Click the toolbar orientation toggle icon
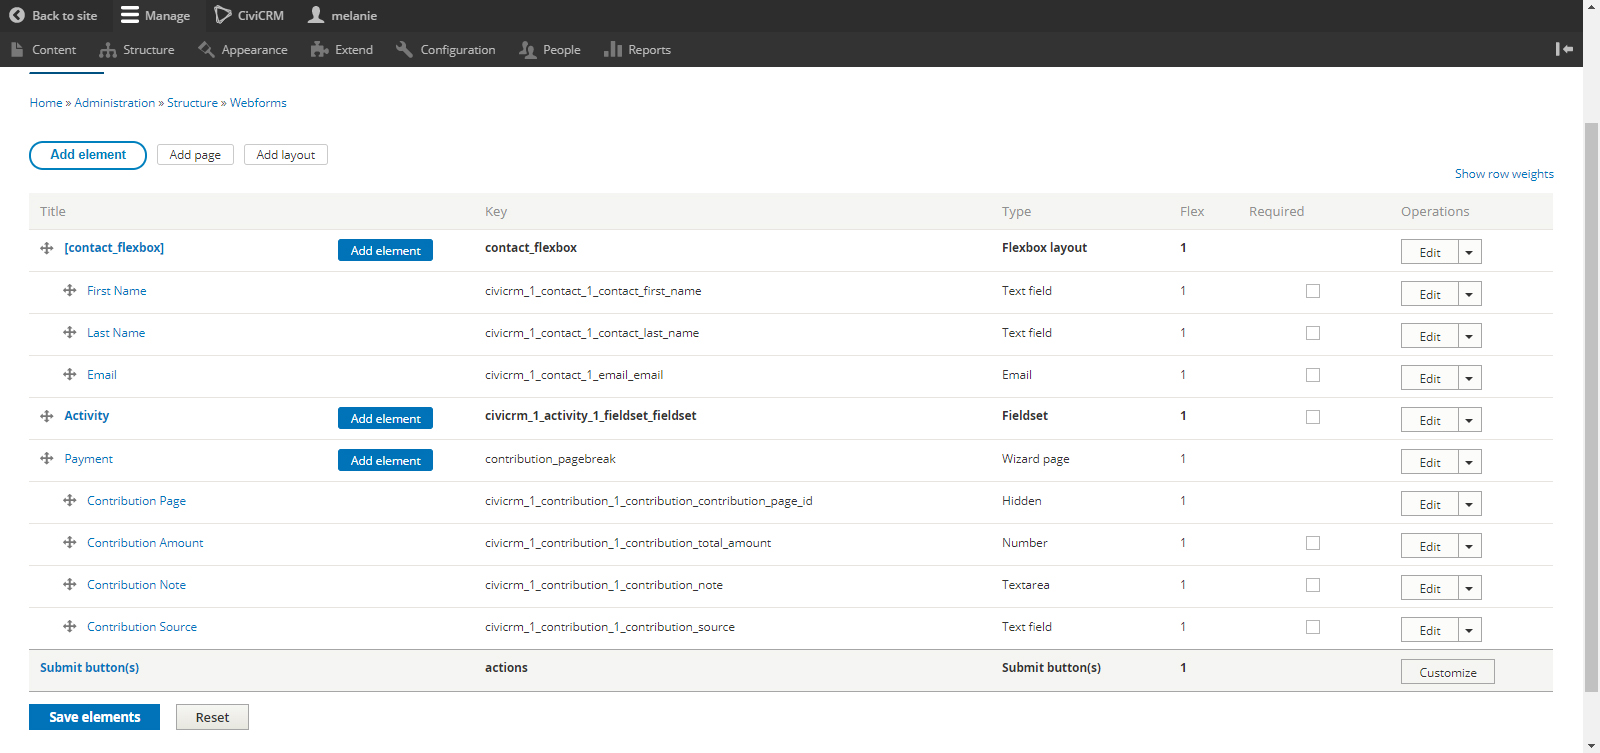 click(1565, 49)
